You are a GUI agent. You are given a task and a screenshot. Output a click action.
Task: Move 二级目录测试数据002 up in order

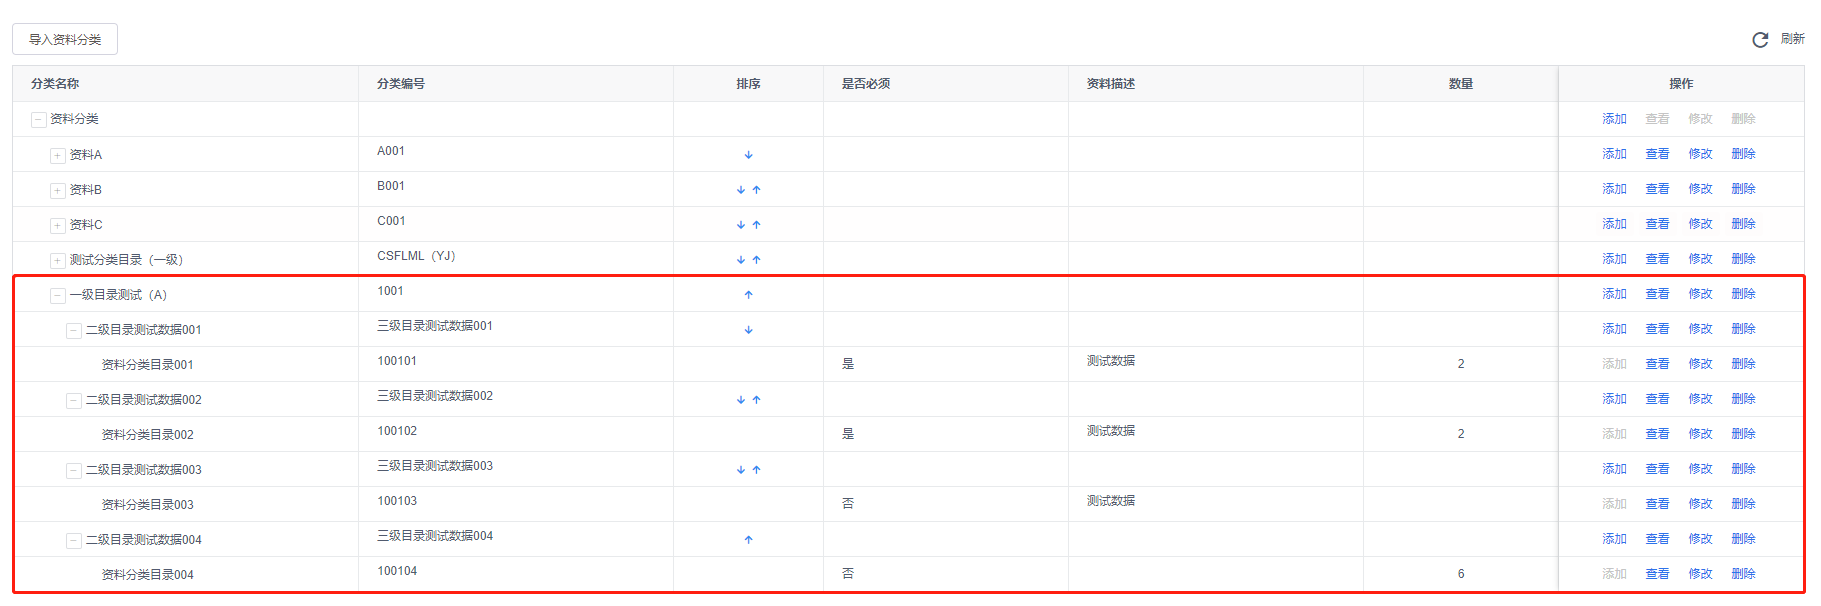[756, 400]
